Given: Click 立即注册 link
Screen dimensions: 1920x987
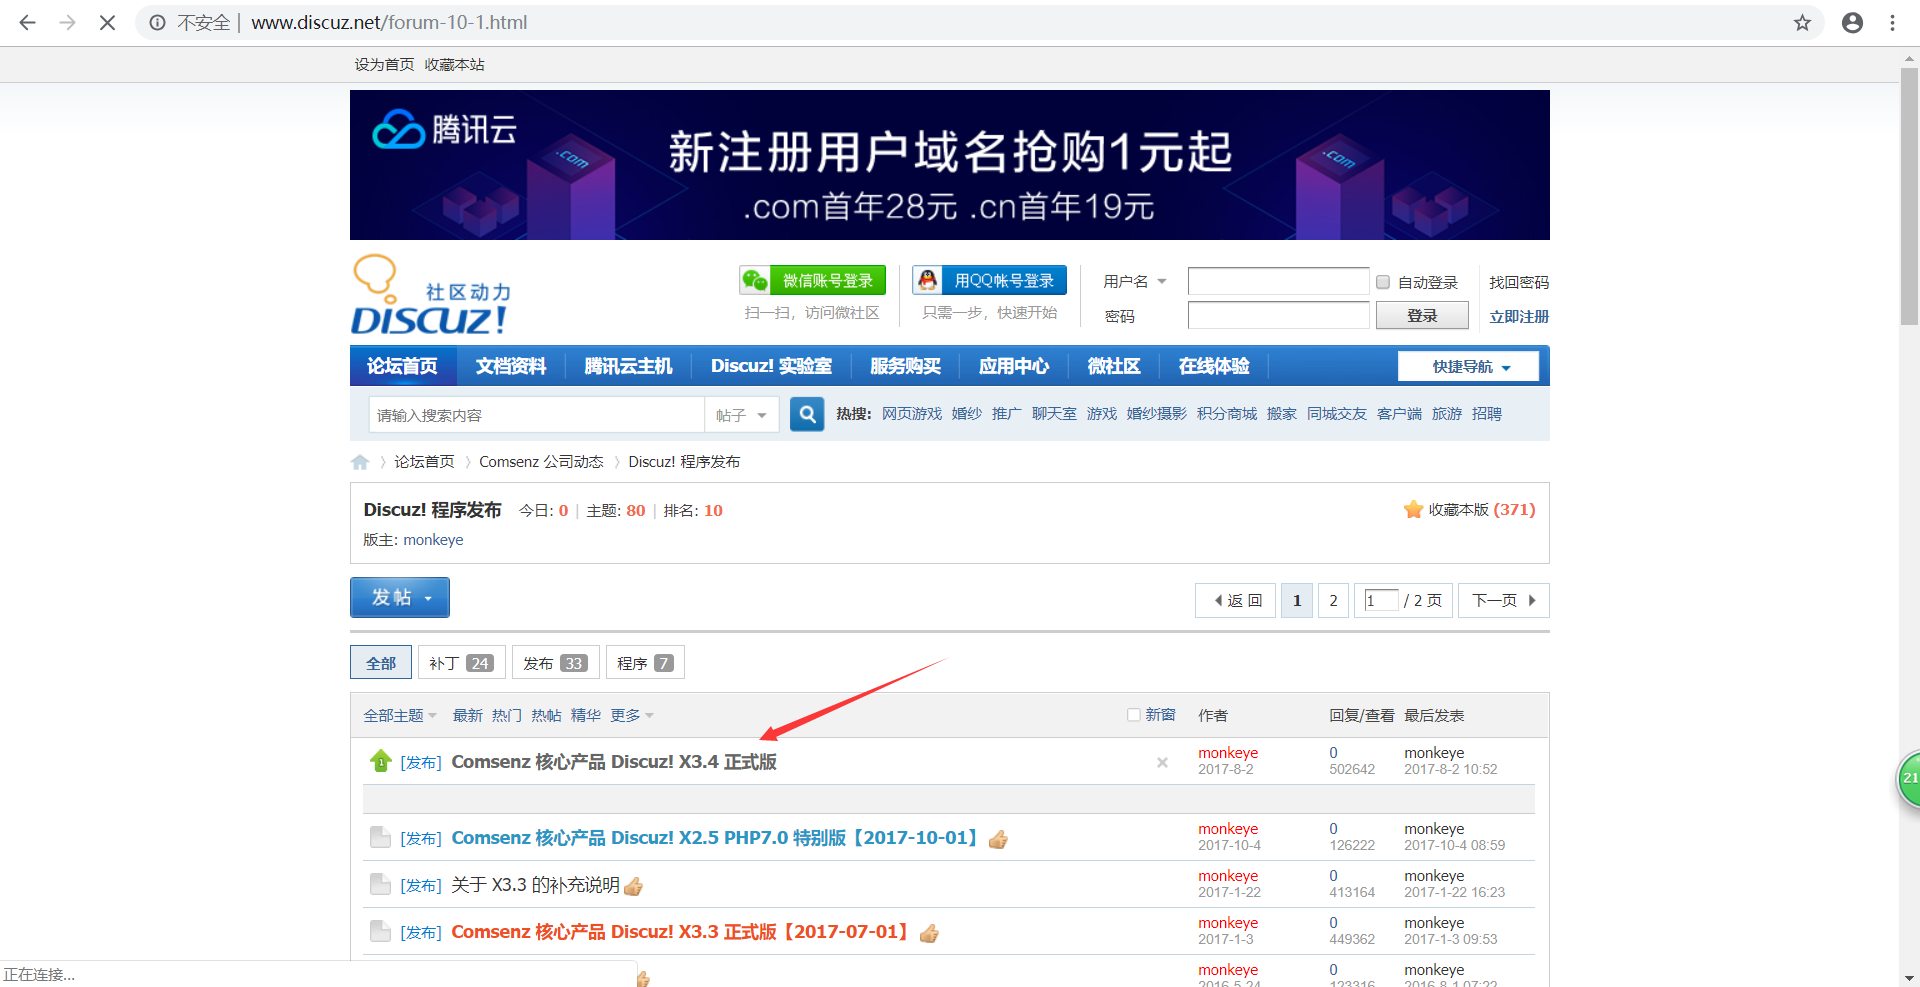Looking at the screenshot, I should (1519, 316).
